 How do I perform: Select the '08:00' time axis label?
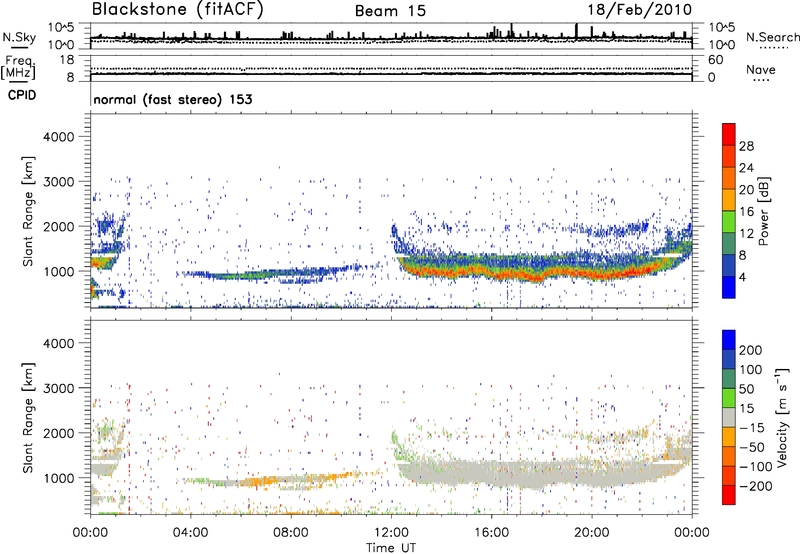(291, 533)
